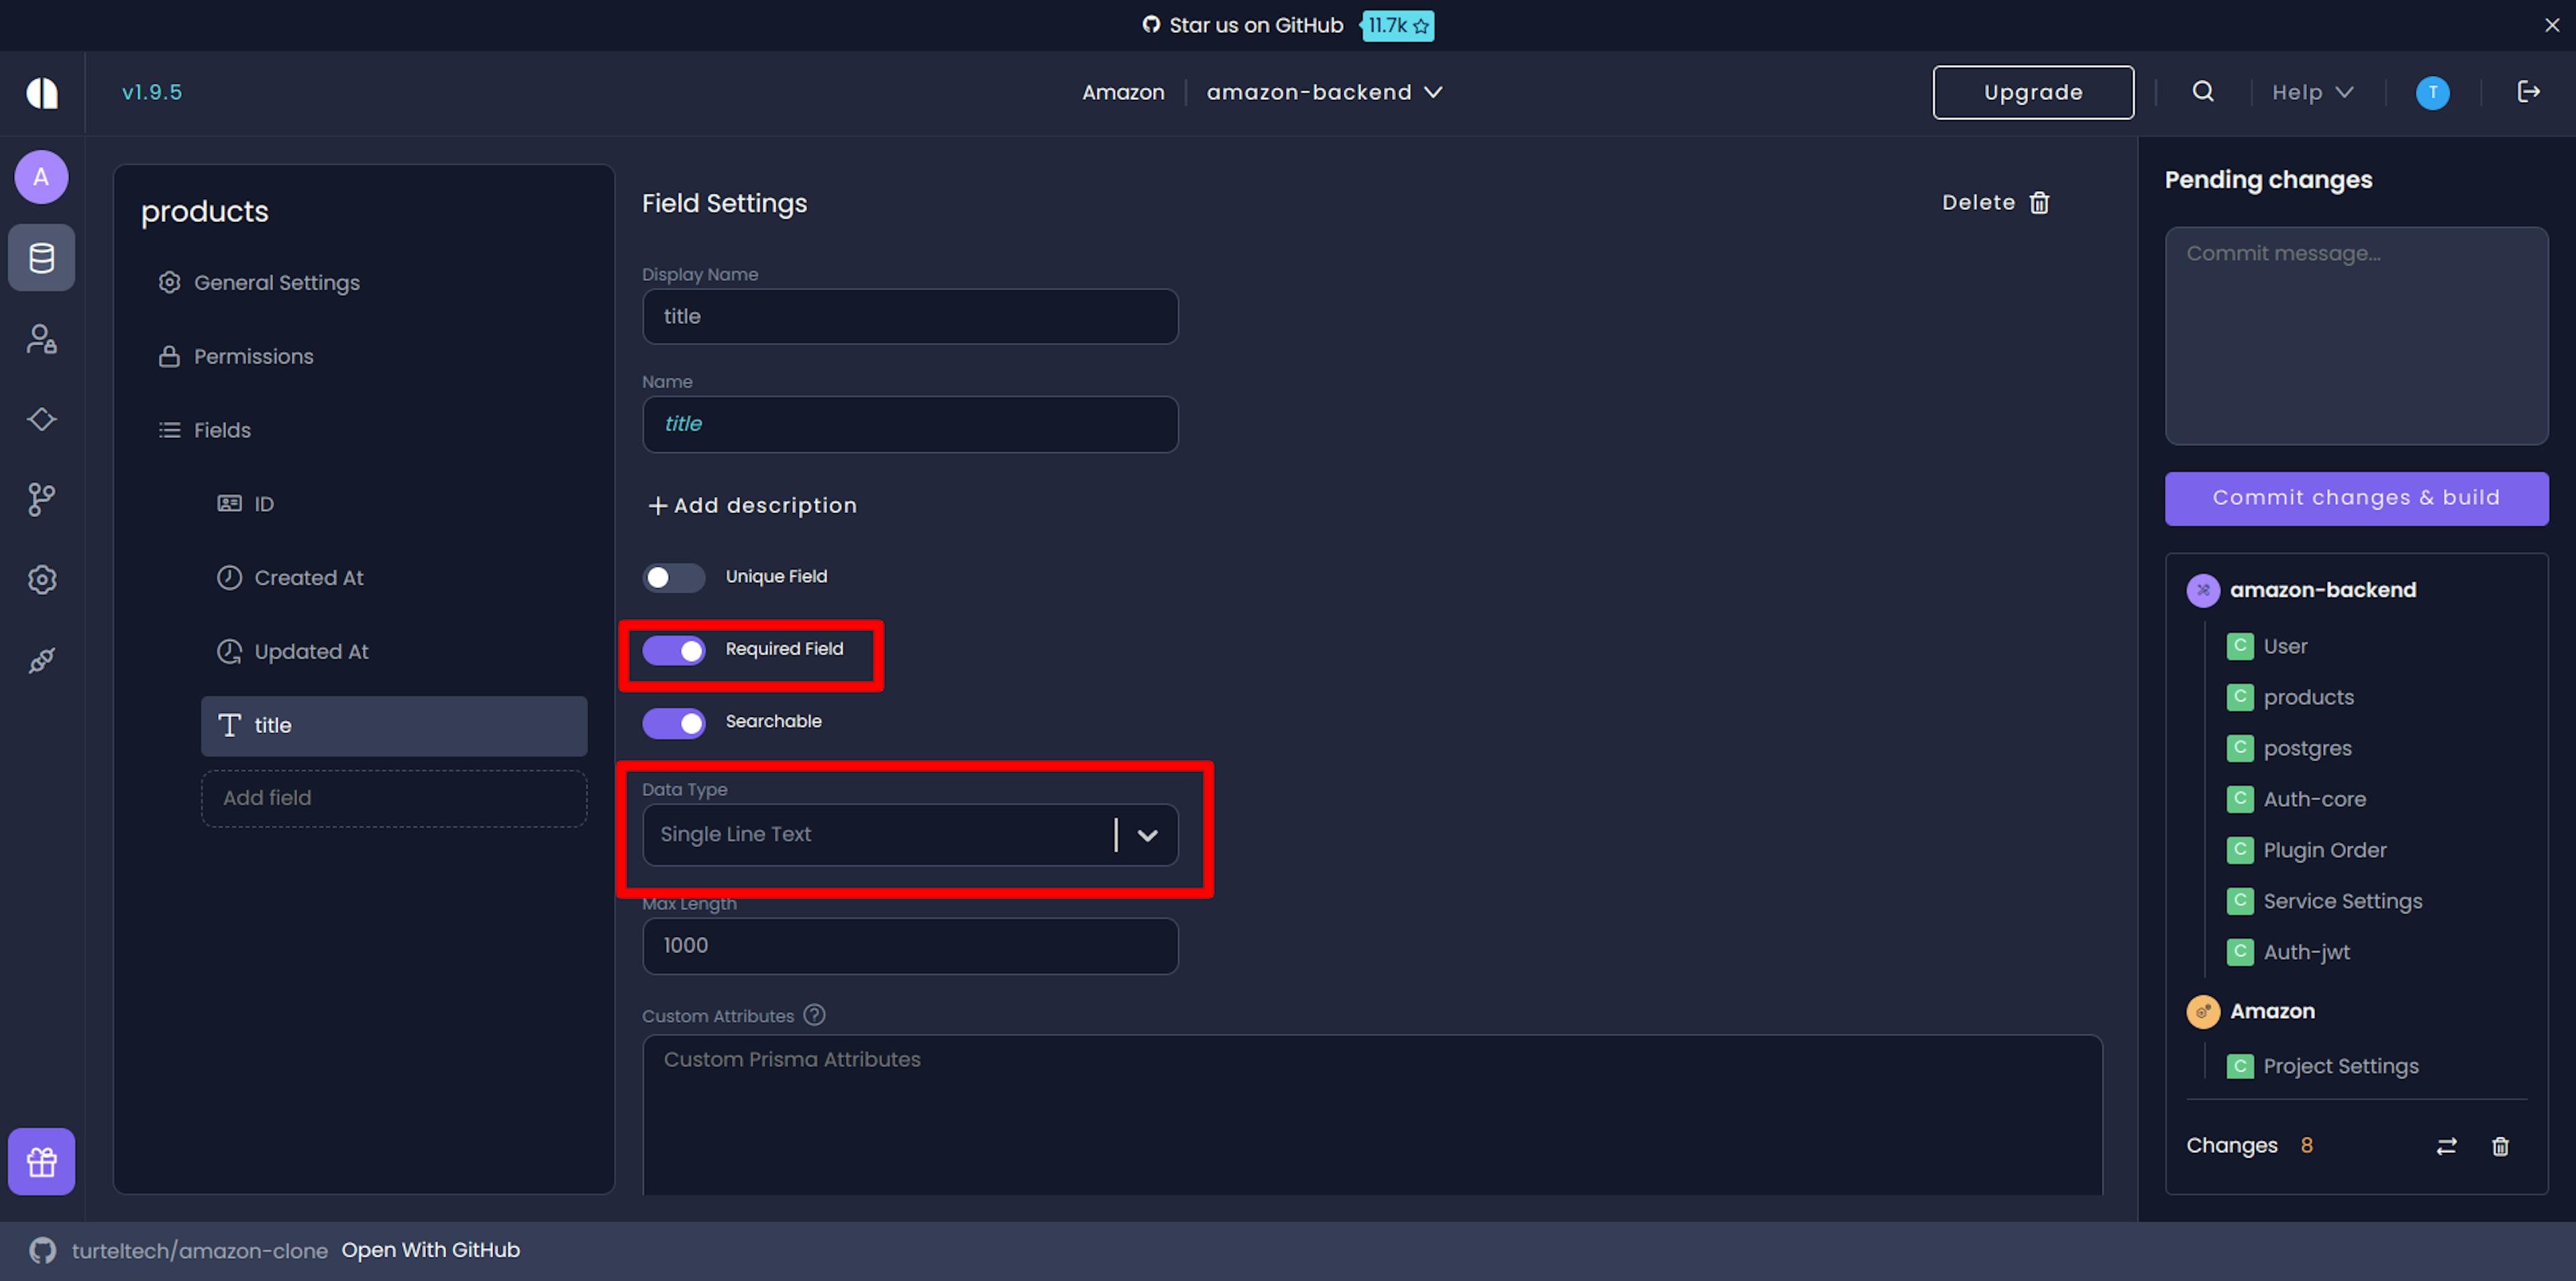Disable the Required Field toggle
The height and width of the screenshot is (1281, 2576).
pyautogui.click(x=673, y=650)
